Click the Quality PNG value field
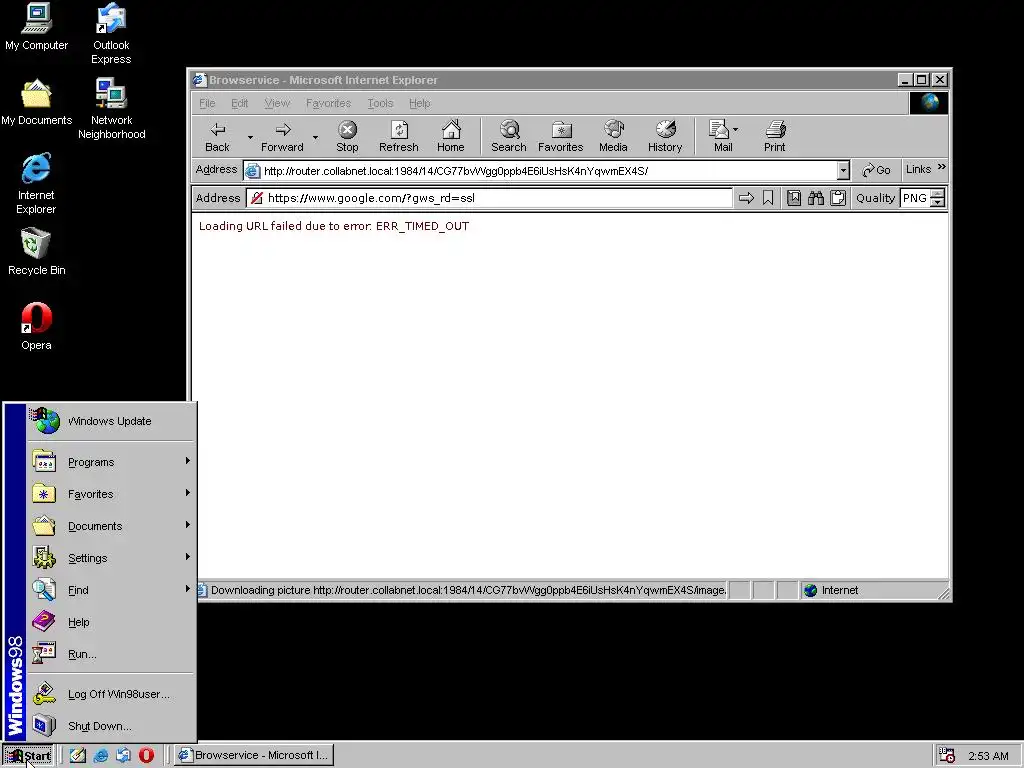 [x=916, y=198]
